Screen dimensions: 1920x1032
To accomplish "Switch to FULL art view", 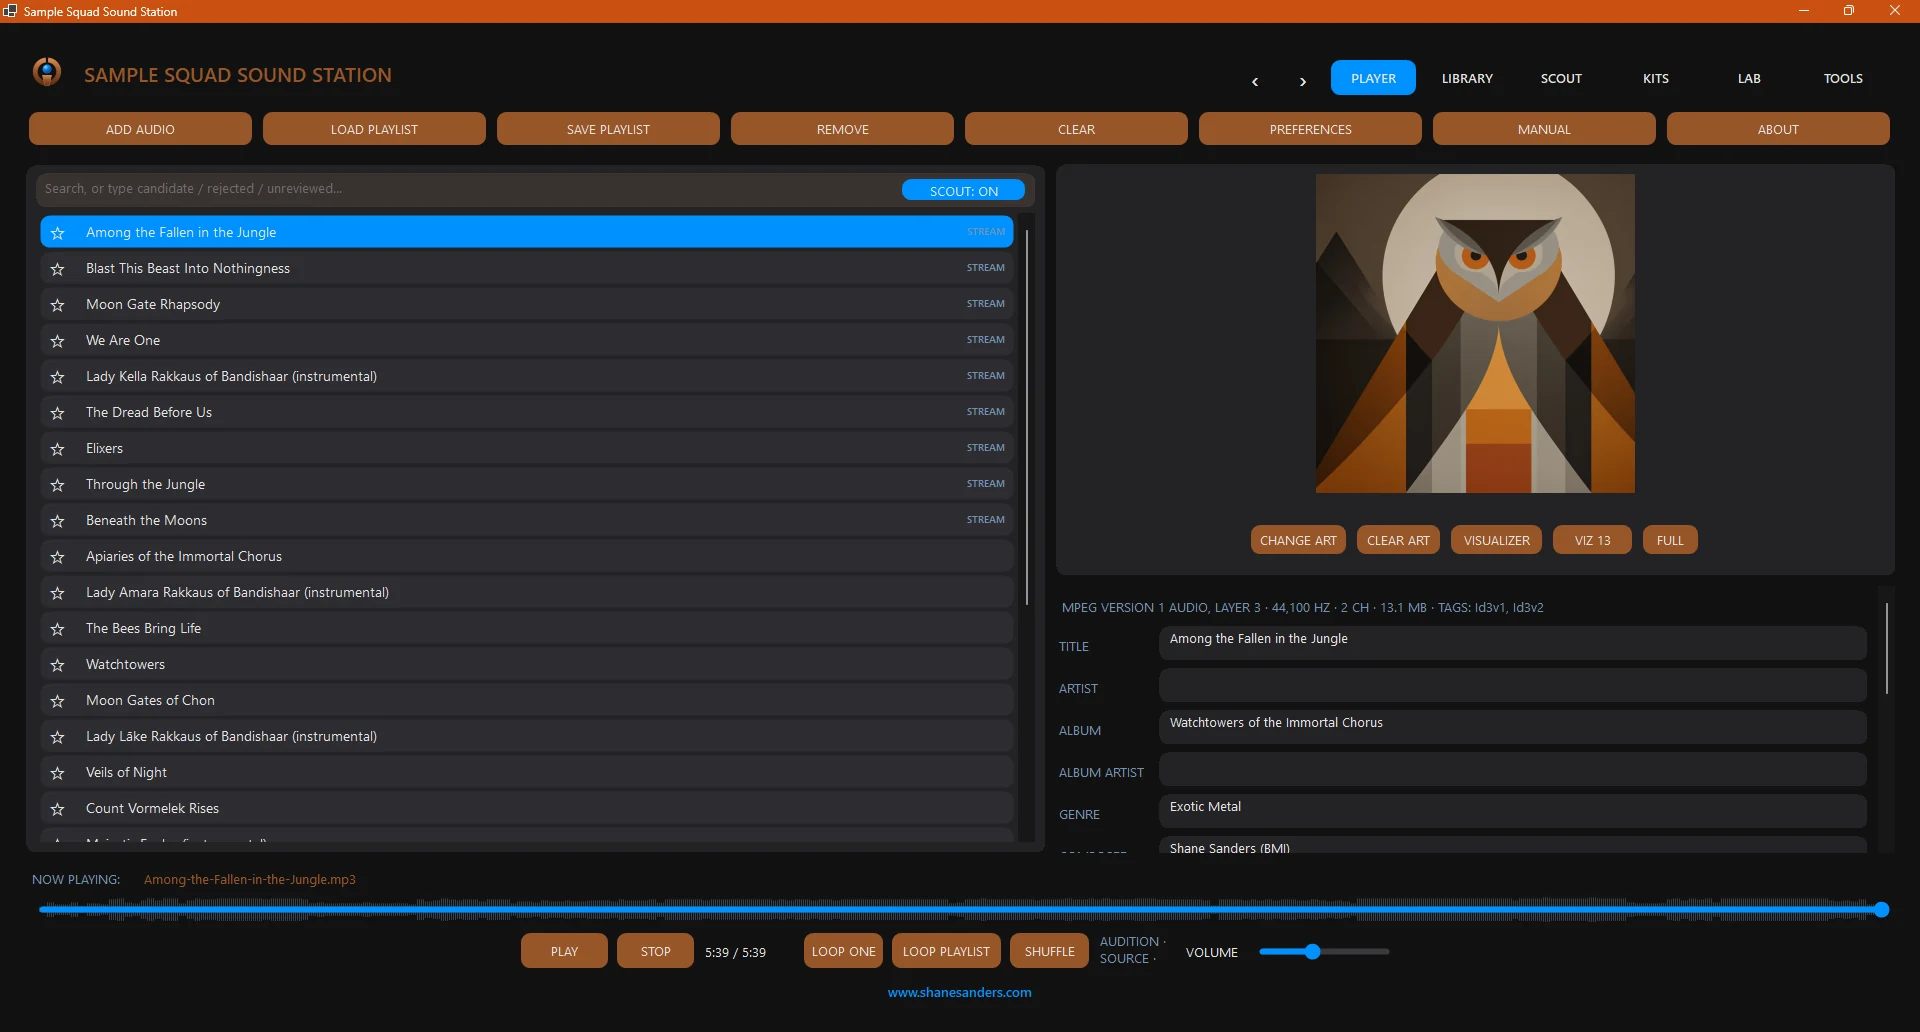I will click(x=1670, y=540).
